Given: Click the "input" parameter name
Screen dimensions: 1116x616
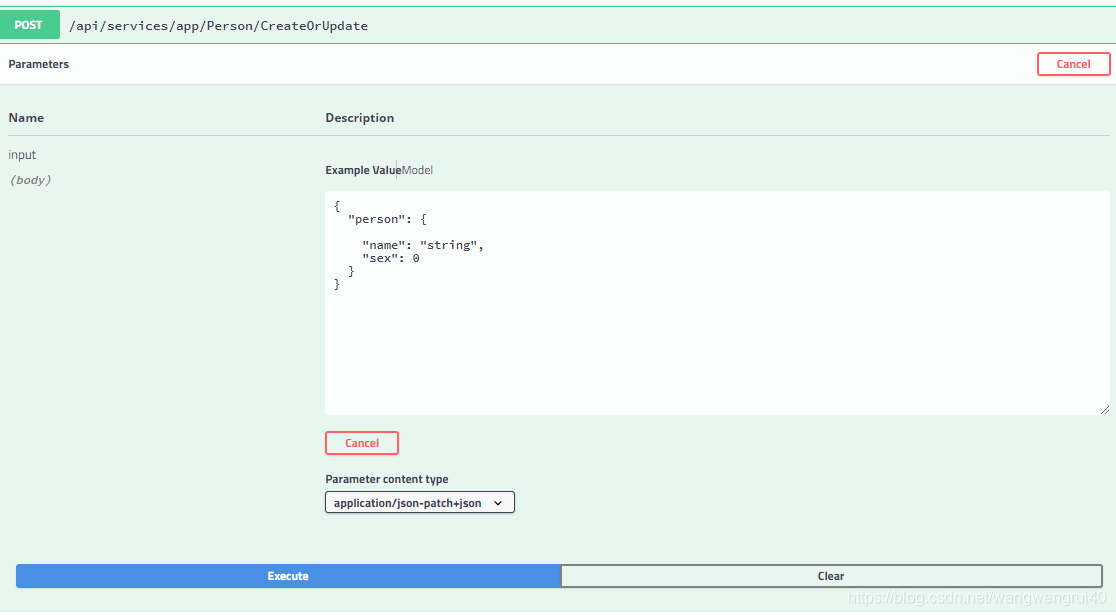Looking at the screenshot, I should coord(22,155).
